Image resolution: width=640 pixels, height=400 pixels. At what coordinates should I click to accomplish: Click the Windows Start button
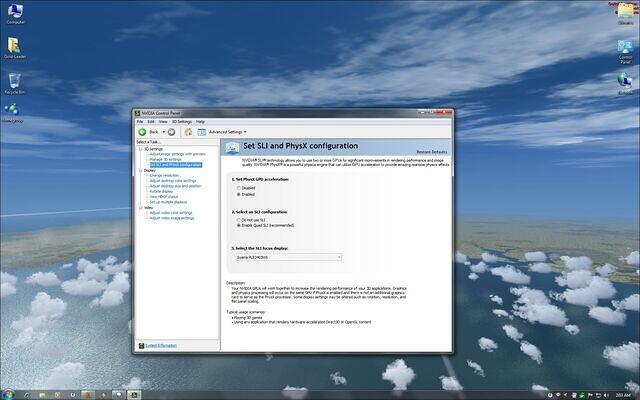8,393
